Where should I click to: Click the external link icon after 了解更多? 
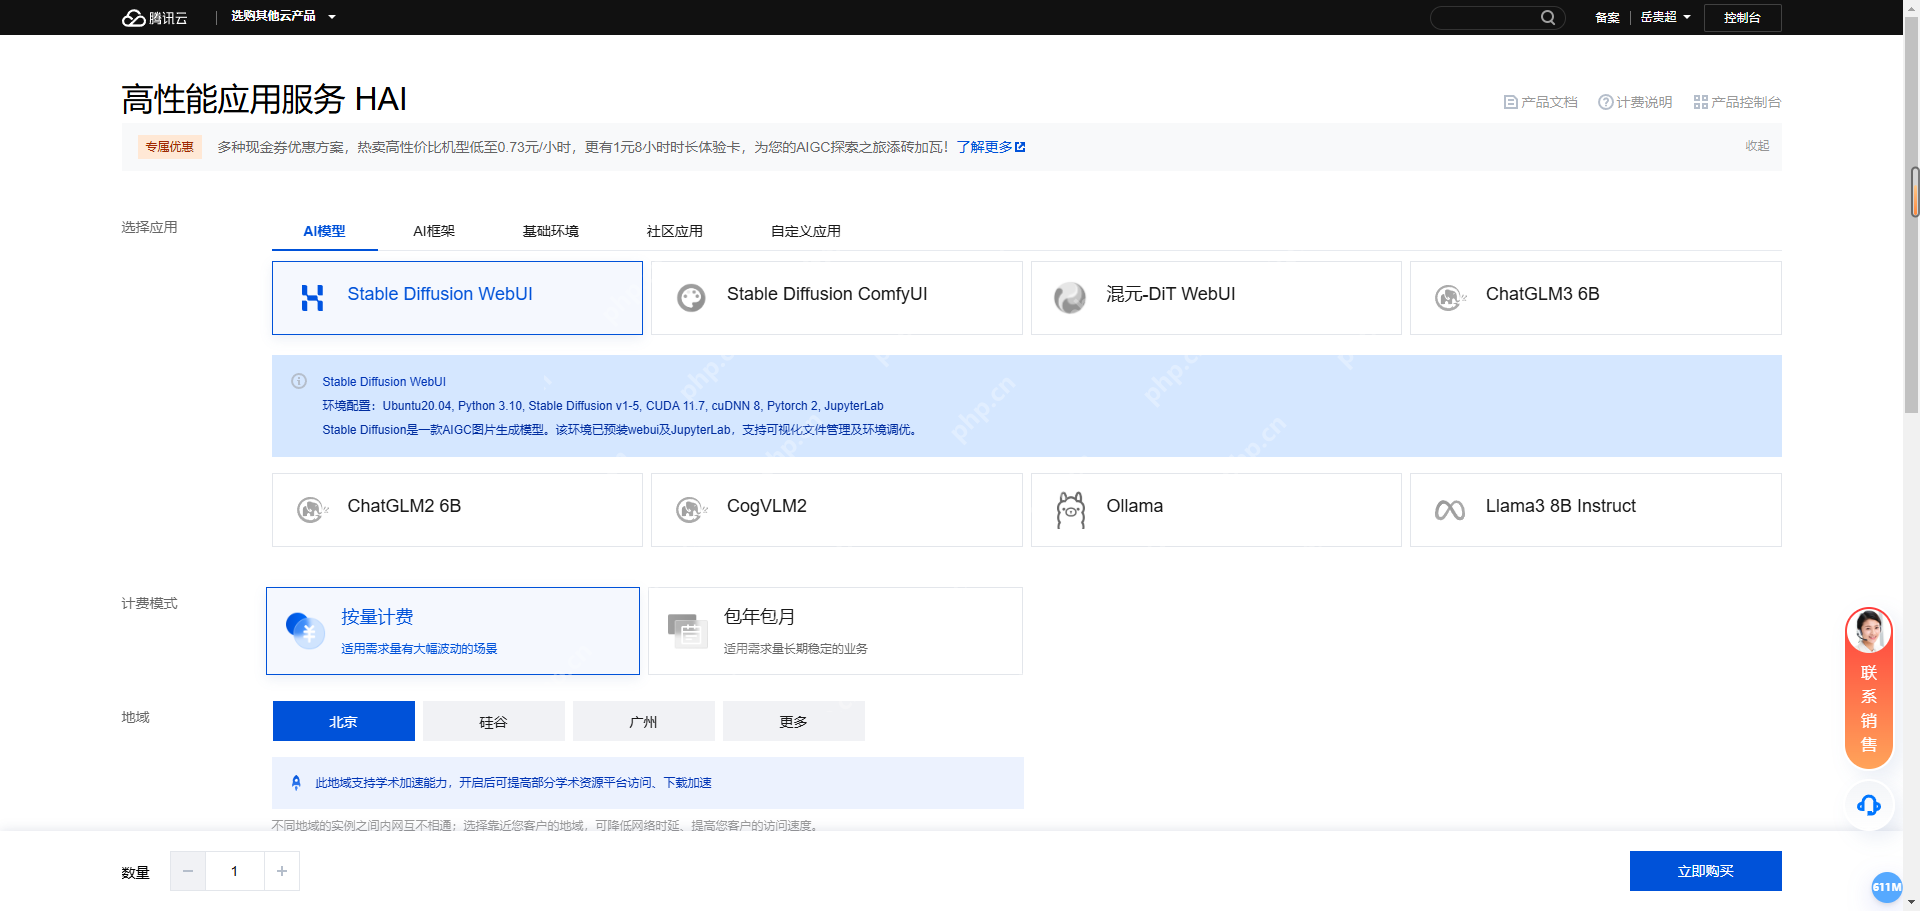[1020, 147]
